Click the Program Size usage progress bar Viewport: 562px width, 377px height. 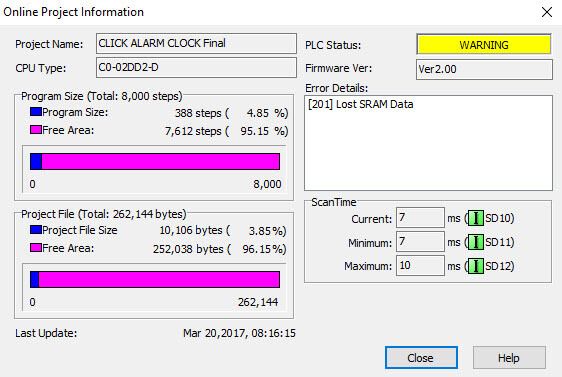pos(155,162)
